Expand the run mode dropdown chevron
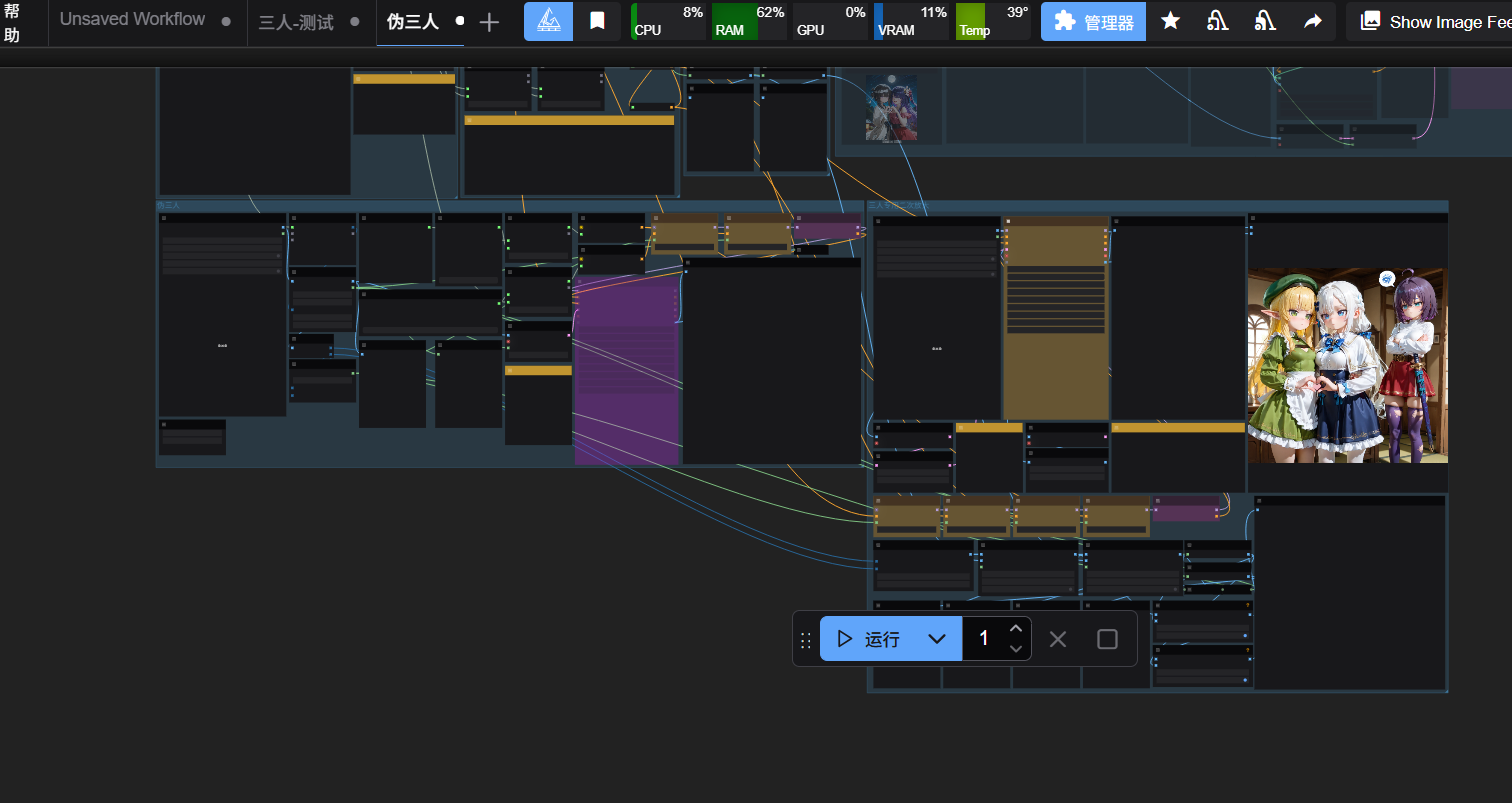Viewport: 1512px width, 803px height. 937,639
